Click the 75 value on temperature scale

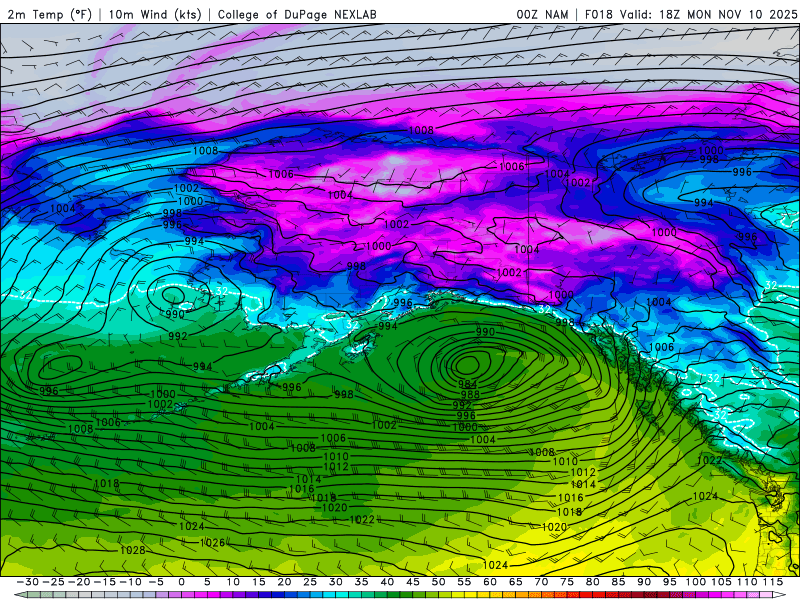point(566,582)
